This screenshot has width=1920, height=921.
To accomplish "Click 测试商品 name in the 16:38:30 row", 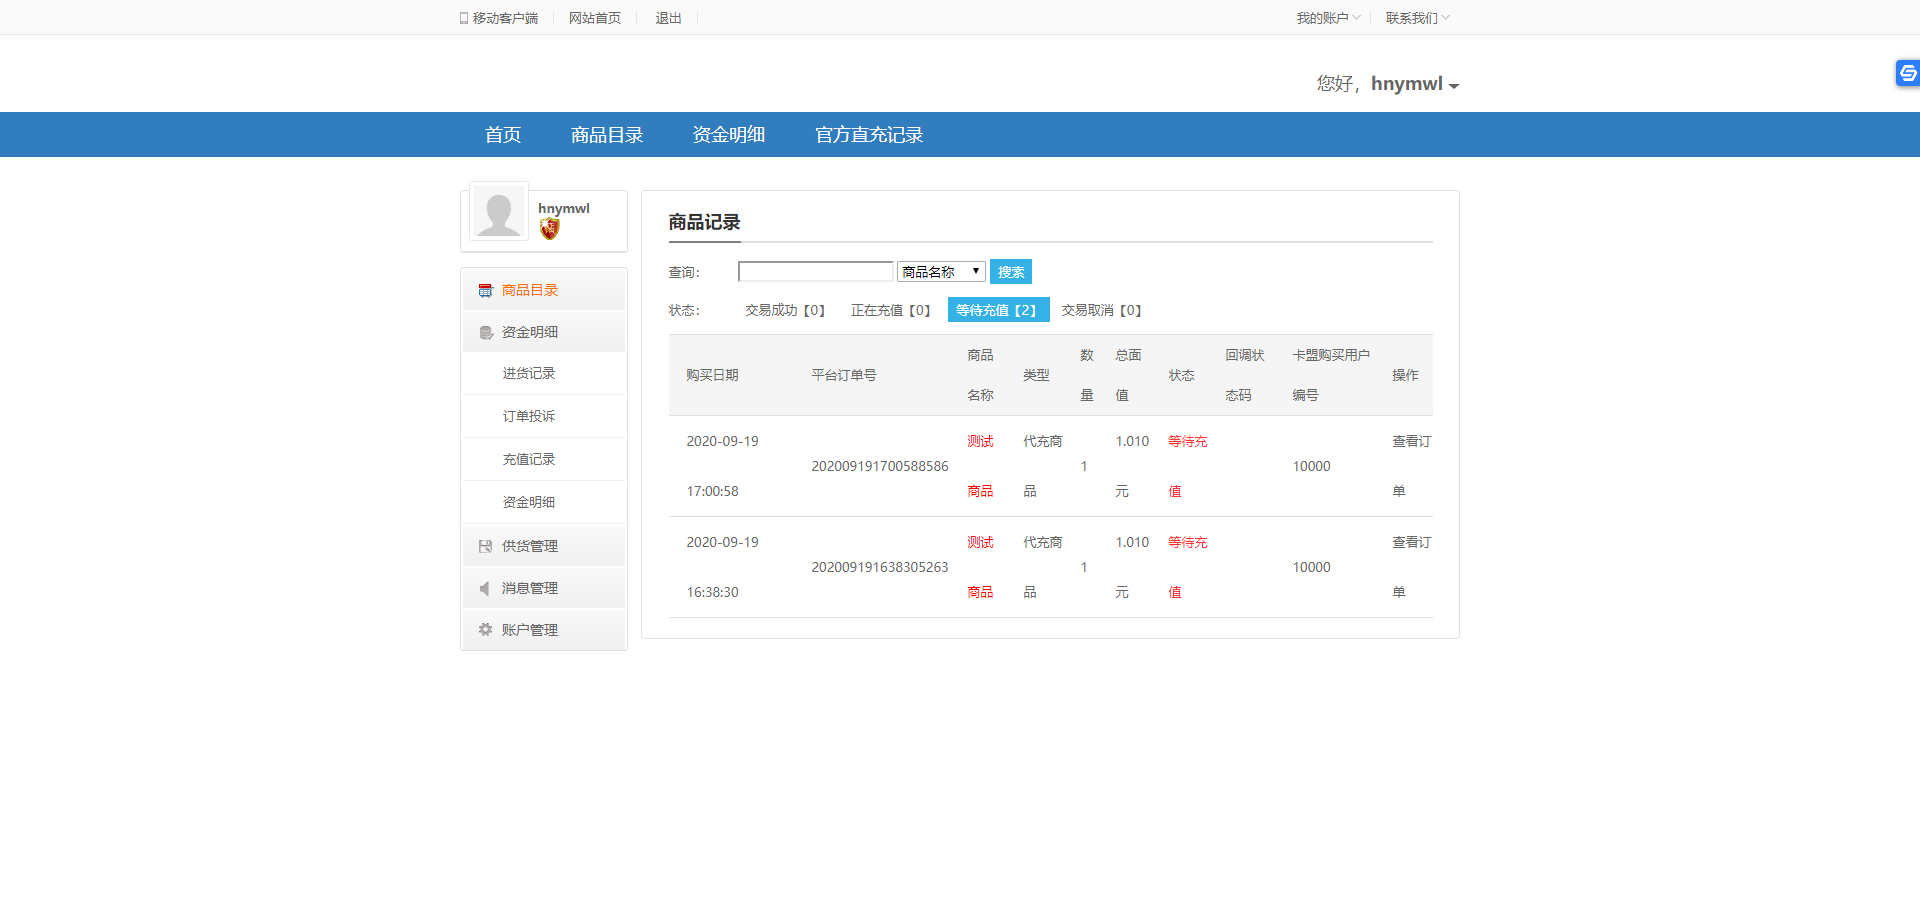I will click(980, 567).
